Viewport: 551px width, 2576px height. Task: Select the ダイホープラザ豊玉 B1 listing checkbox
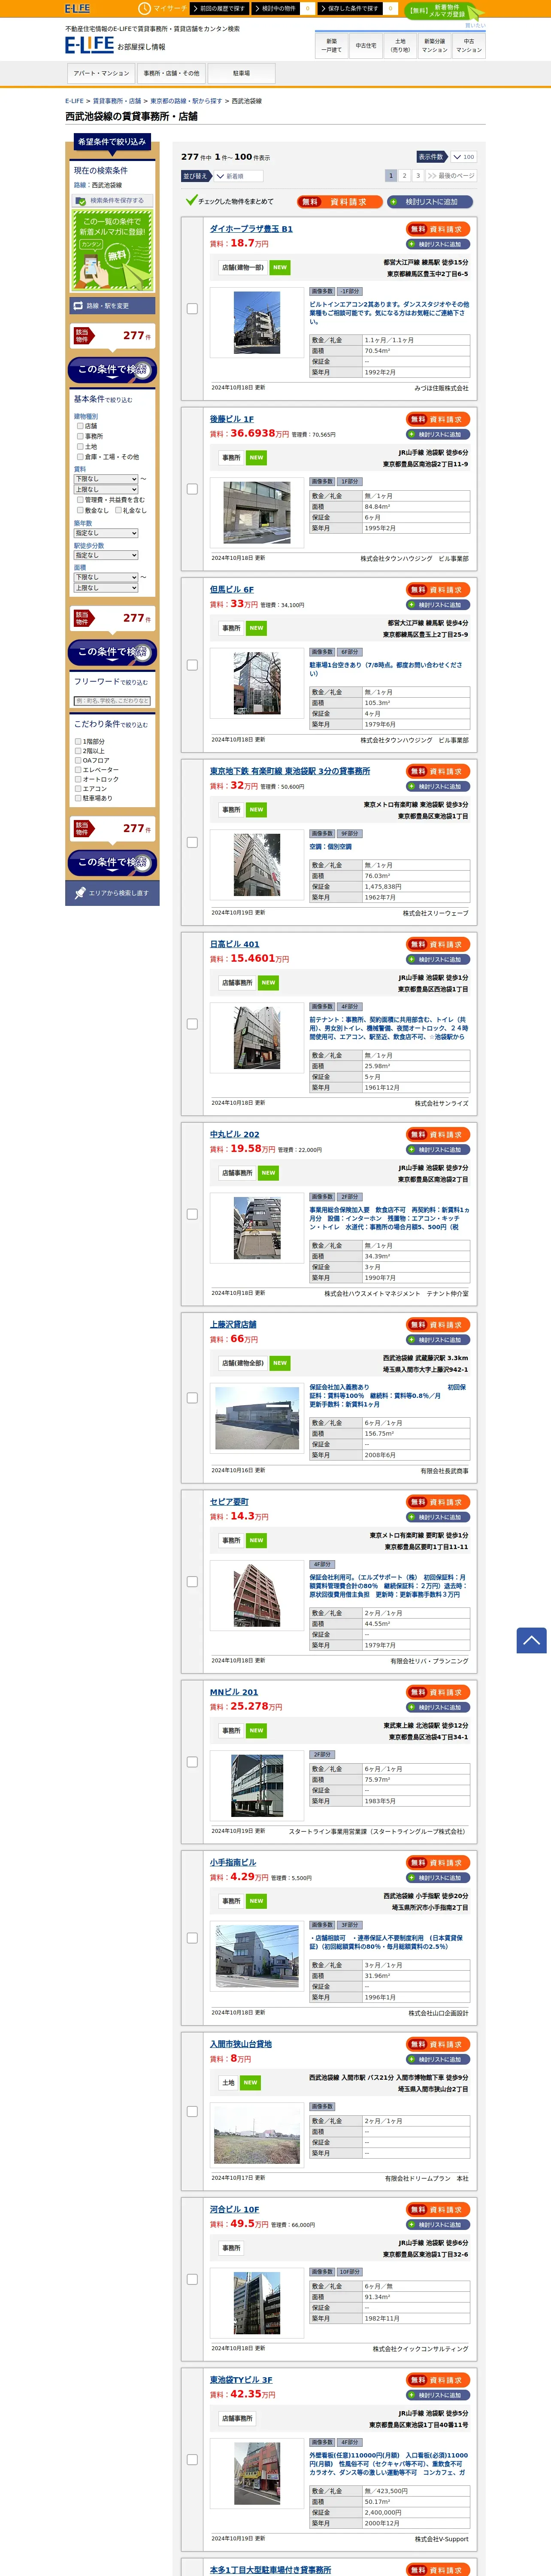pyautogui.click(x=192, y=309)
